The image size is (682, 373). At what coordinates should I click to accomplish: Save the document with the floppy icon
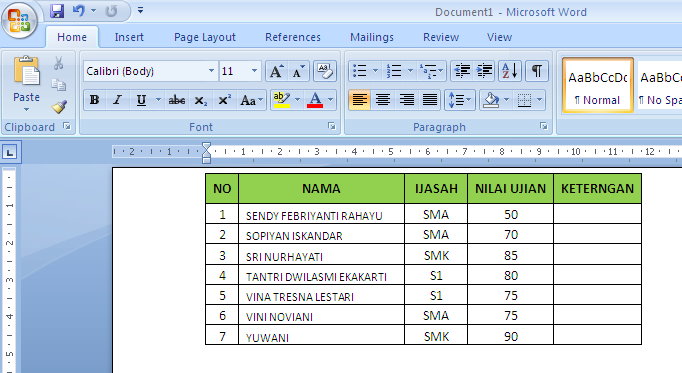click(57, 11)
